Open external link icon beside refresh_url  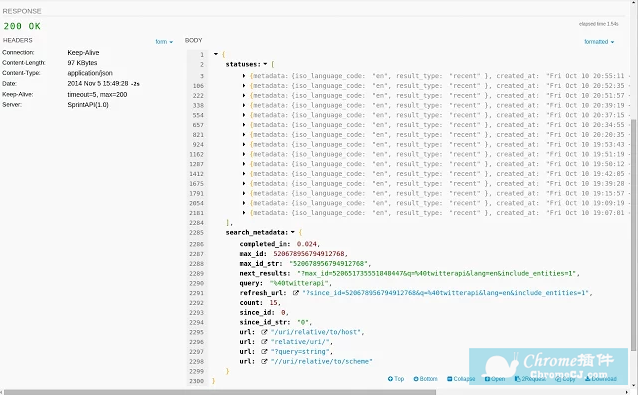coord(296,293)
